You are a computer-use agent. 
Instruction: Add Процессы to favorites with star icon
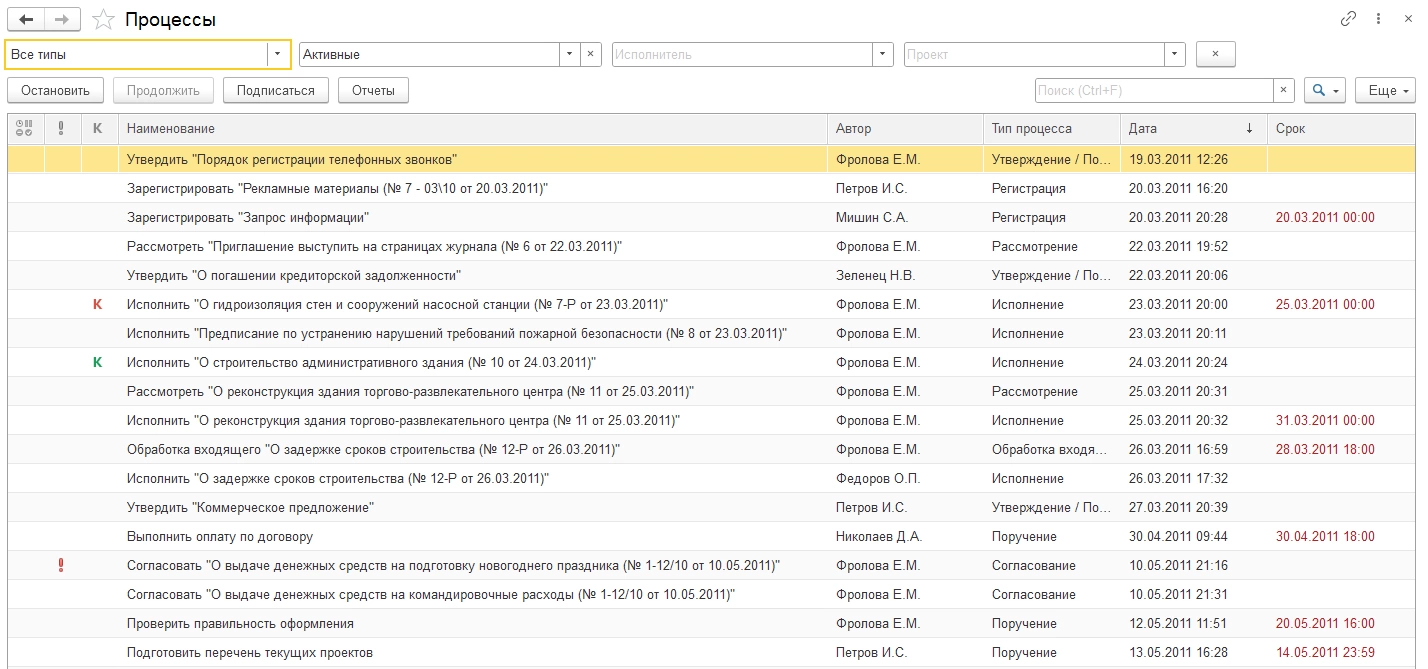102,20
